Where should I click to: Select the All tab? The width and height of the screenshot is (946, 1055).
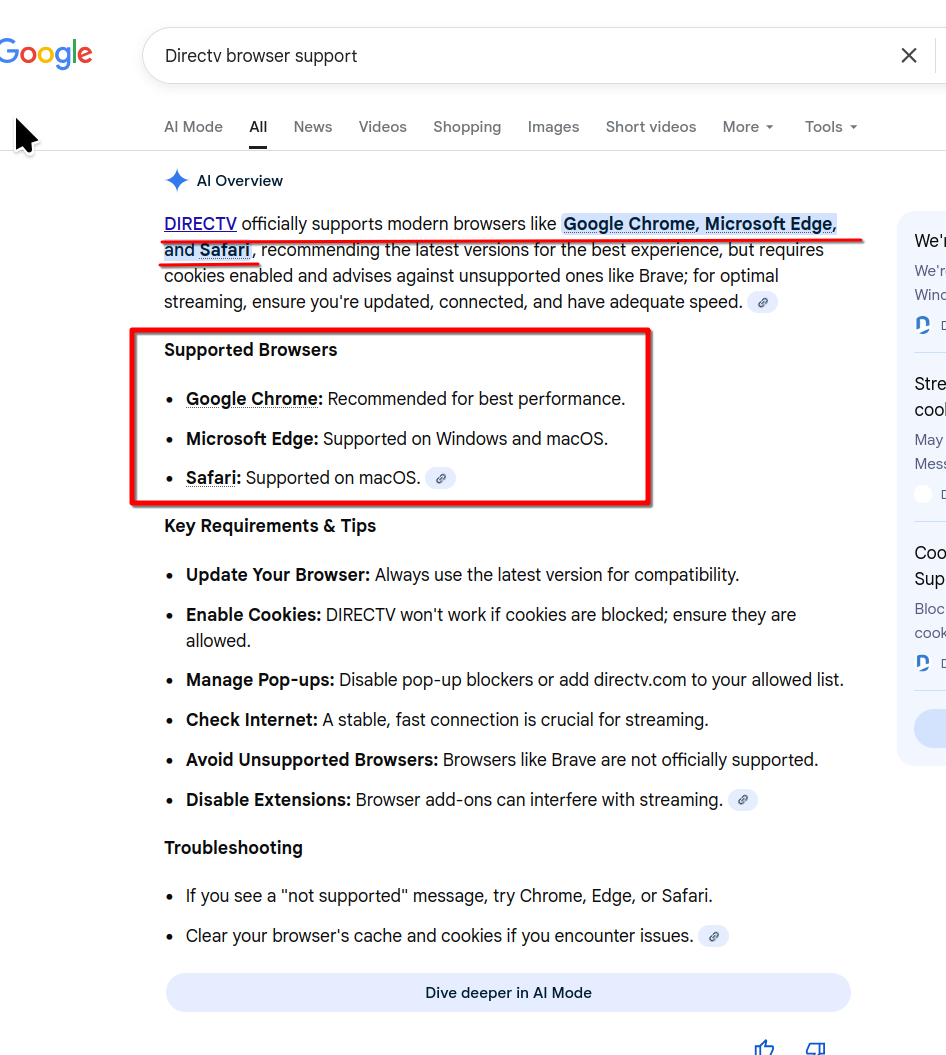click(258, 127)
